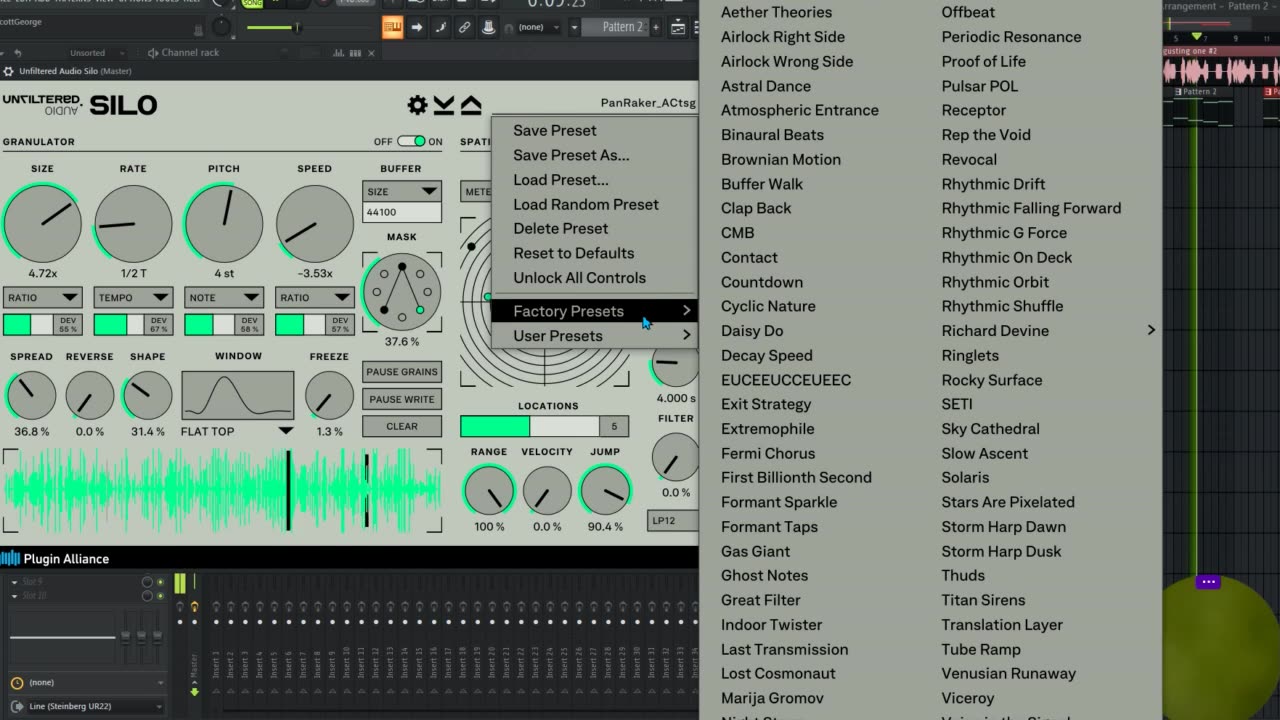Select the Sky Cathedral preset
The width and height of the screenshot is (1280, 720).
click(x=991, y=429)
